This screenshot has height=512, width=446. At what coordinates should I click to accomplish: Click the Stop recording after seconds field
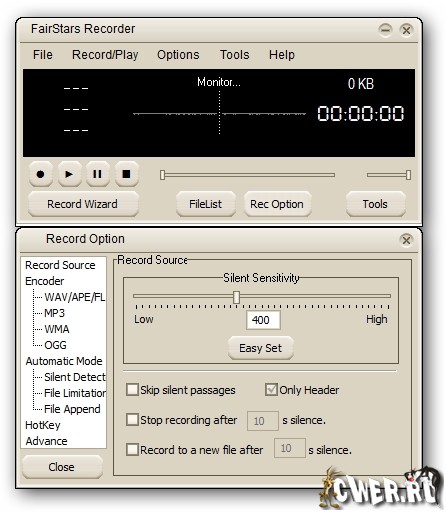[263, 421]
